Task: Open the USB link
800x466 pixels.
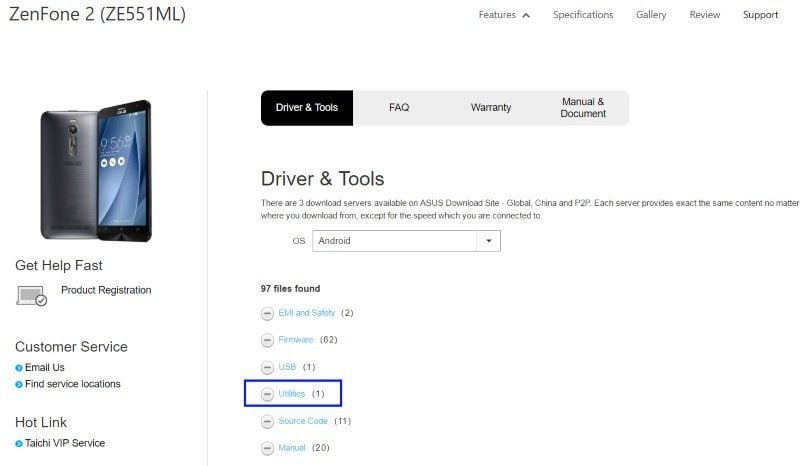Action: coord(287,367)
